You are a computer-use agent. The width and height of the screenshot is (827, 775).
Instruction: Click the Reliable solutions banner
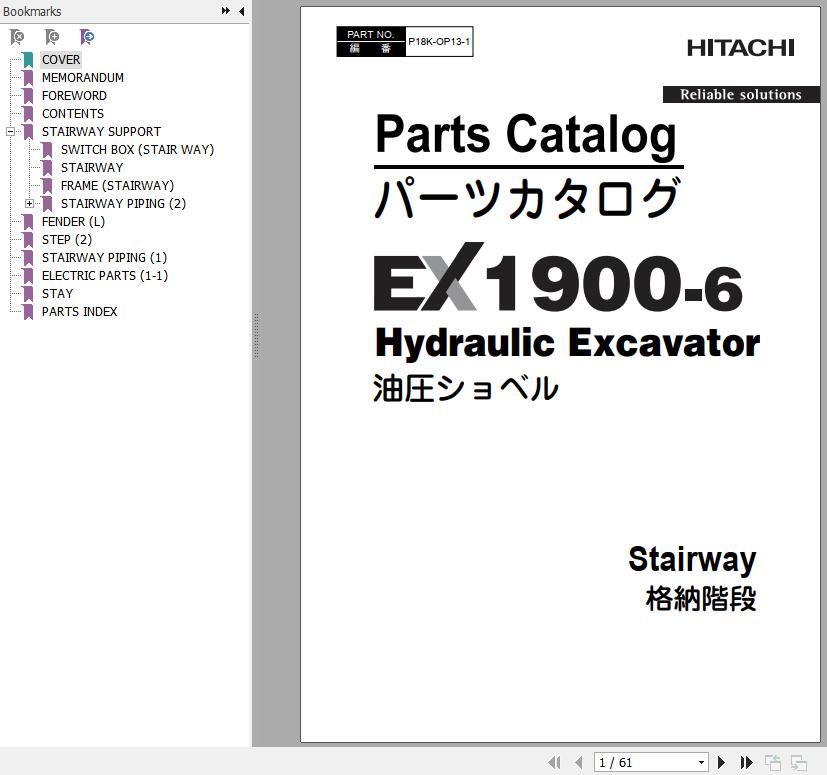coord(741,94)
